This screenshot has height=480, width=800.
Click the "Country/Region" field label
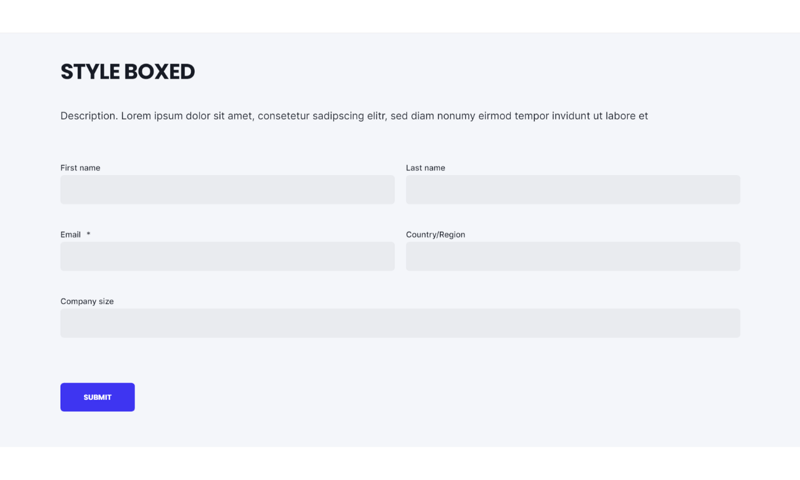(435, 235)
